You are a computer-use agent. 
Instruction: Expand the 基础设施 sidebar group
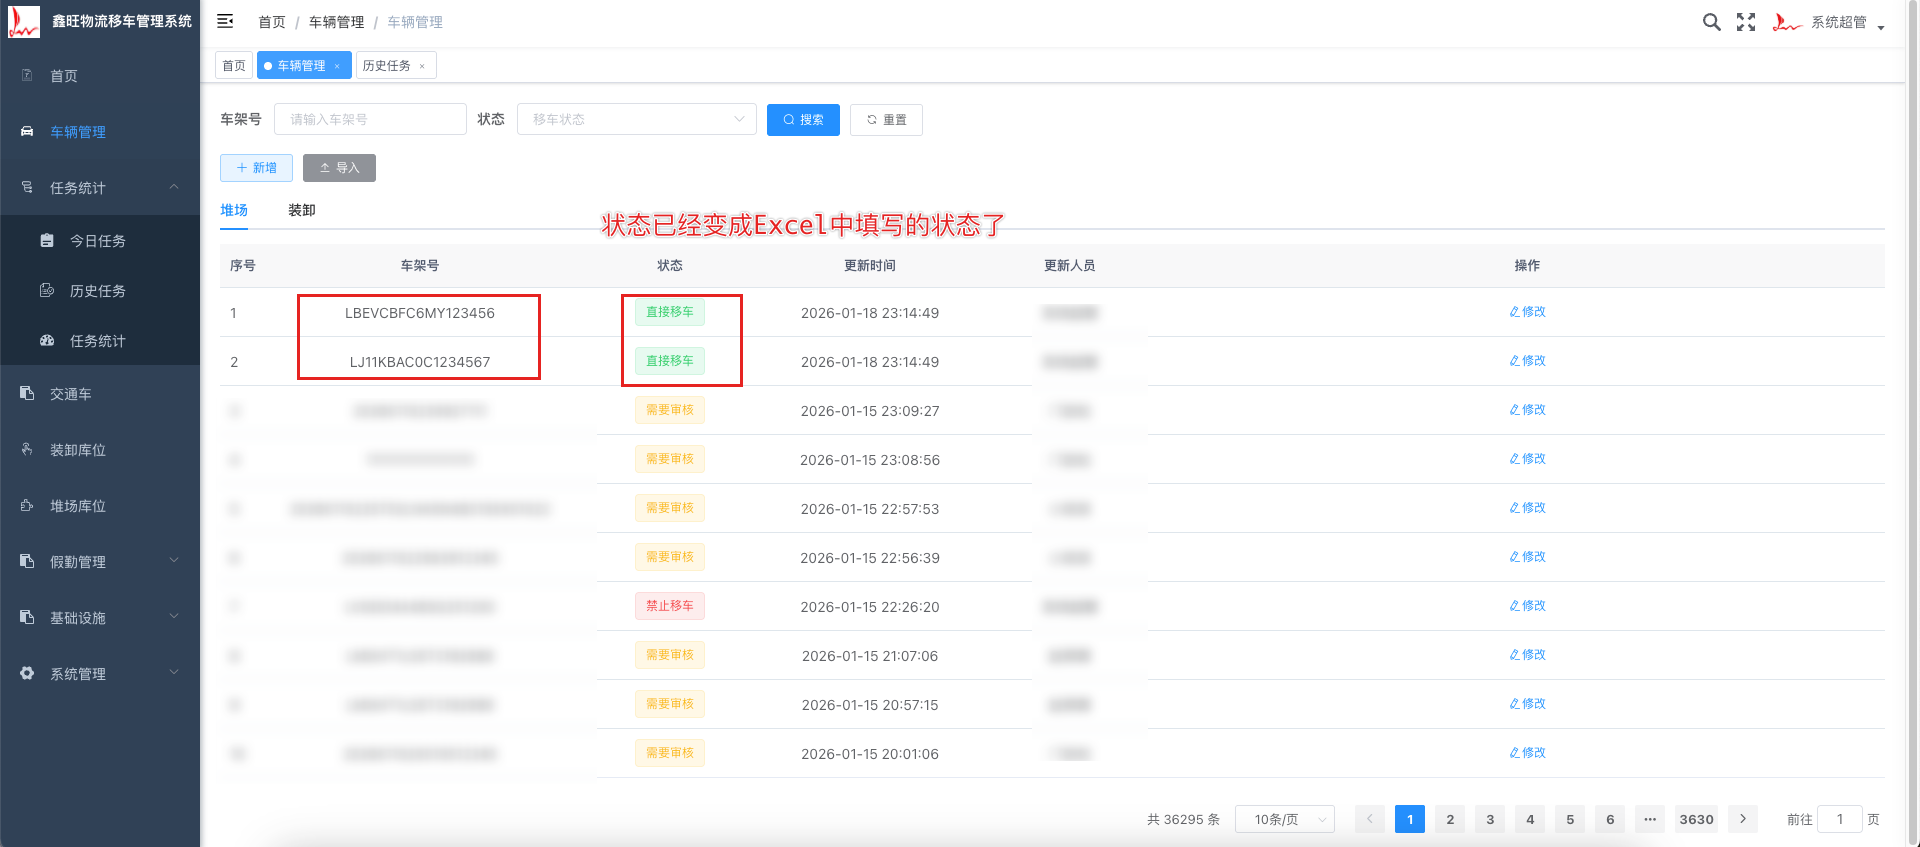click(100, 618)
